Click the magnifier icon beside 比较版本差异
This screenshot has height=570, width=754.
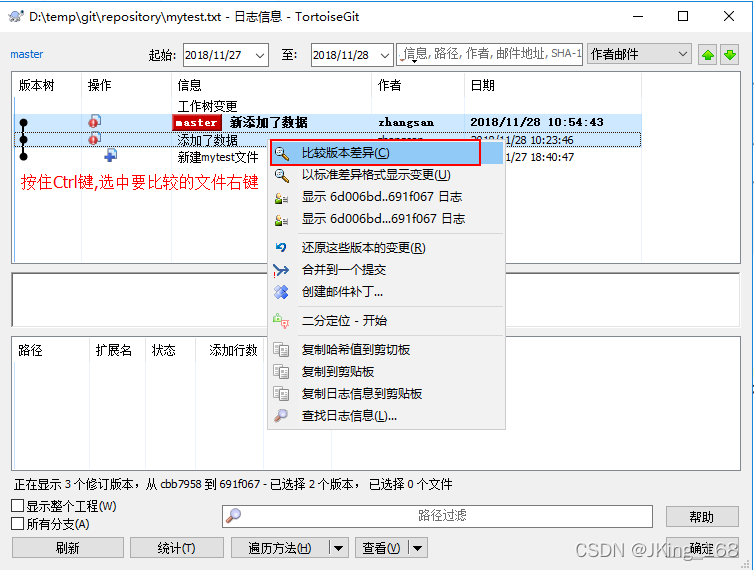point(282,153)
